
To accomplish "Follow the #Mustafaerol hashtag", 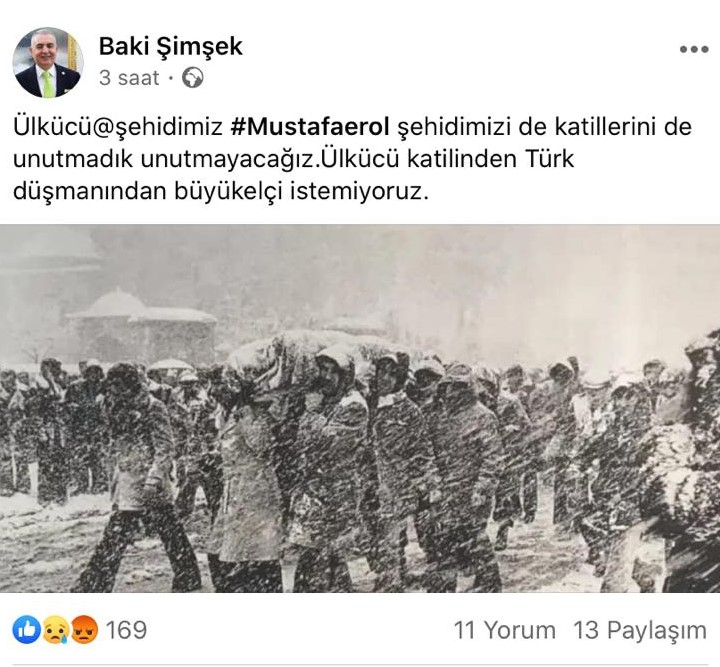I will (x=310, y=127).
